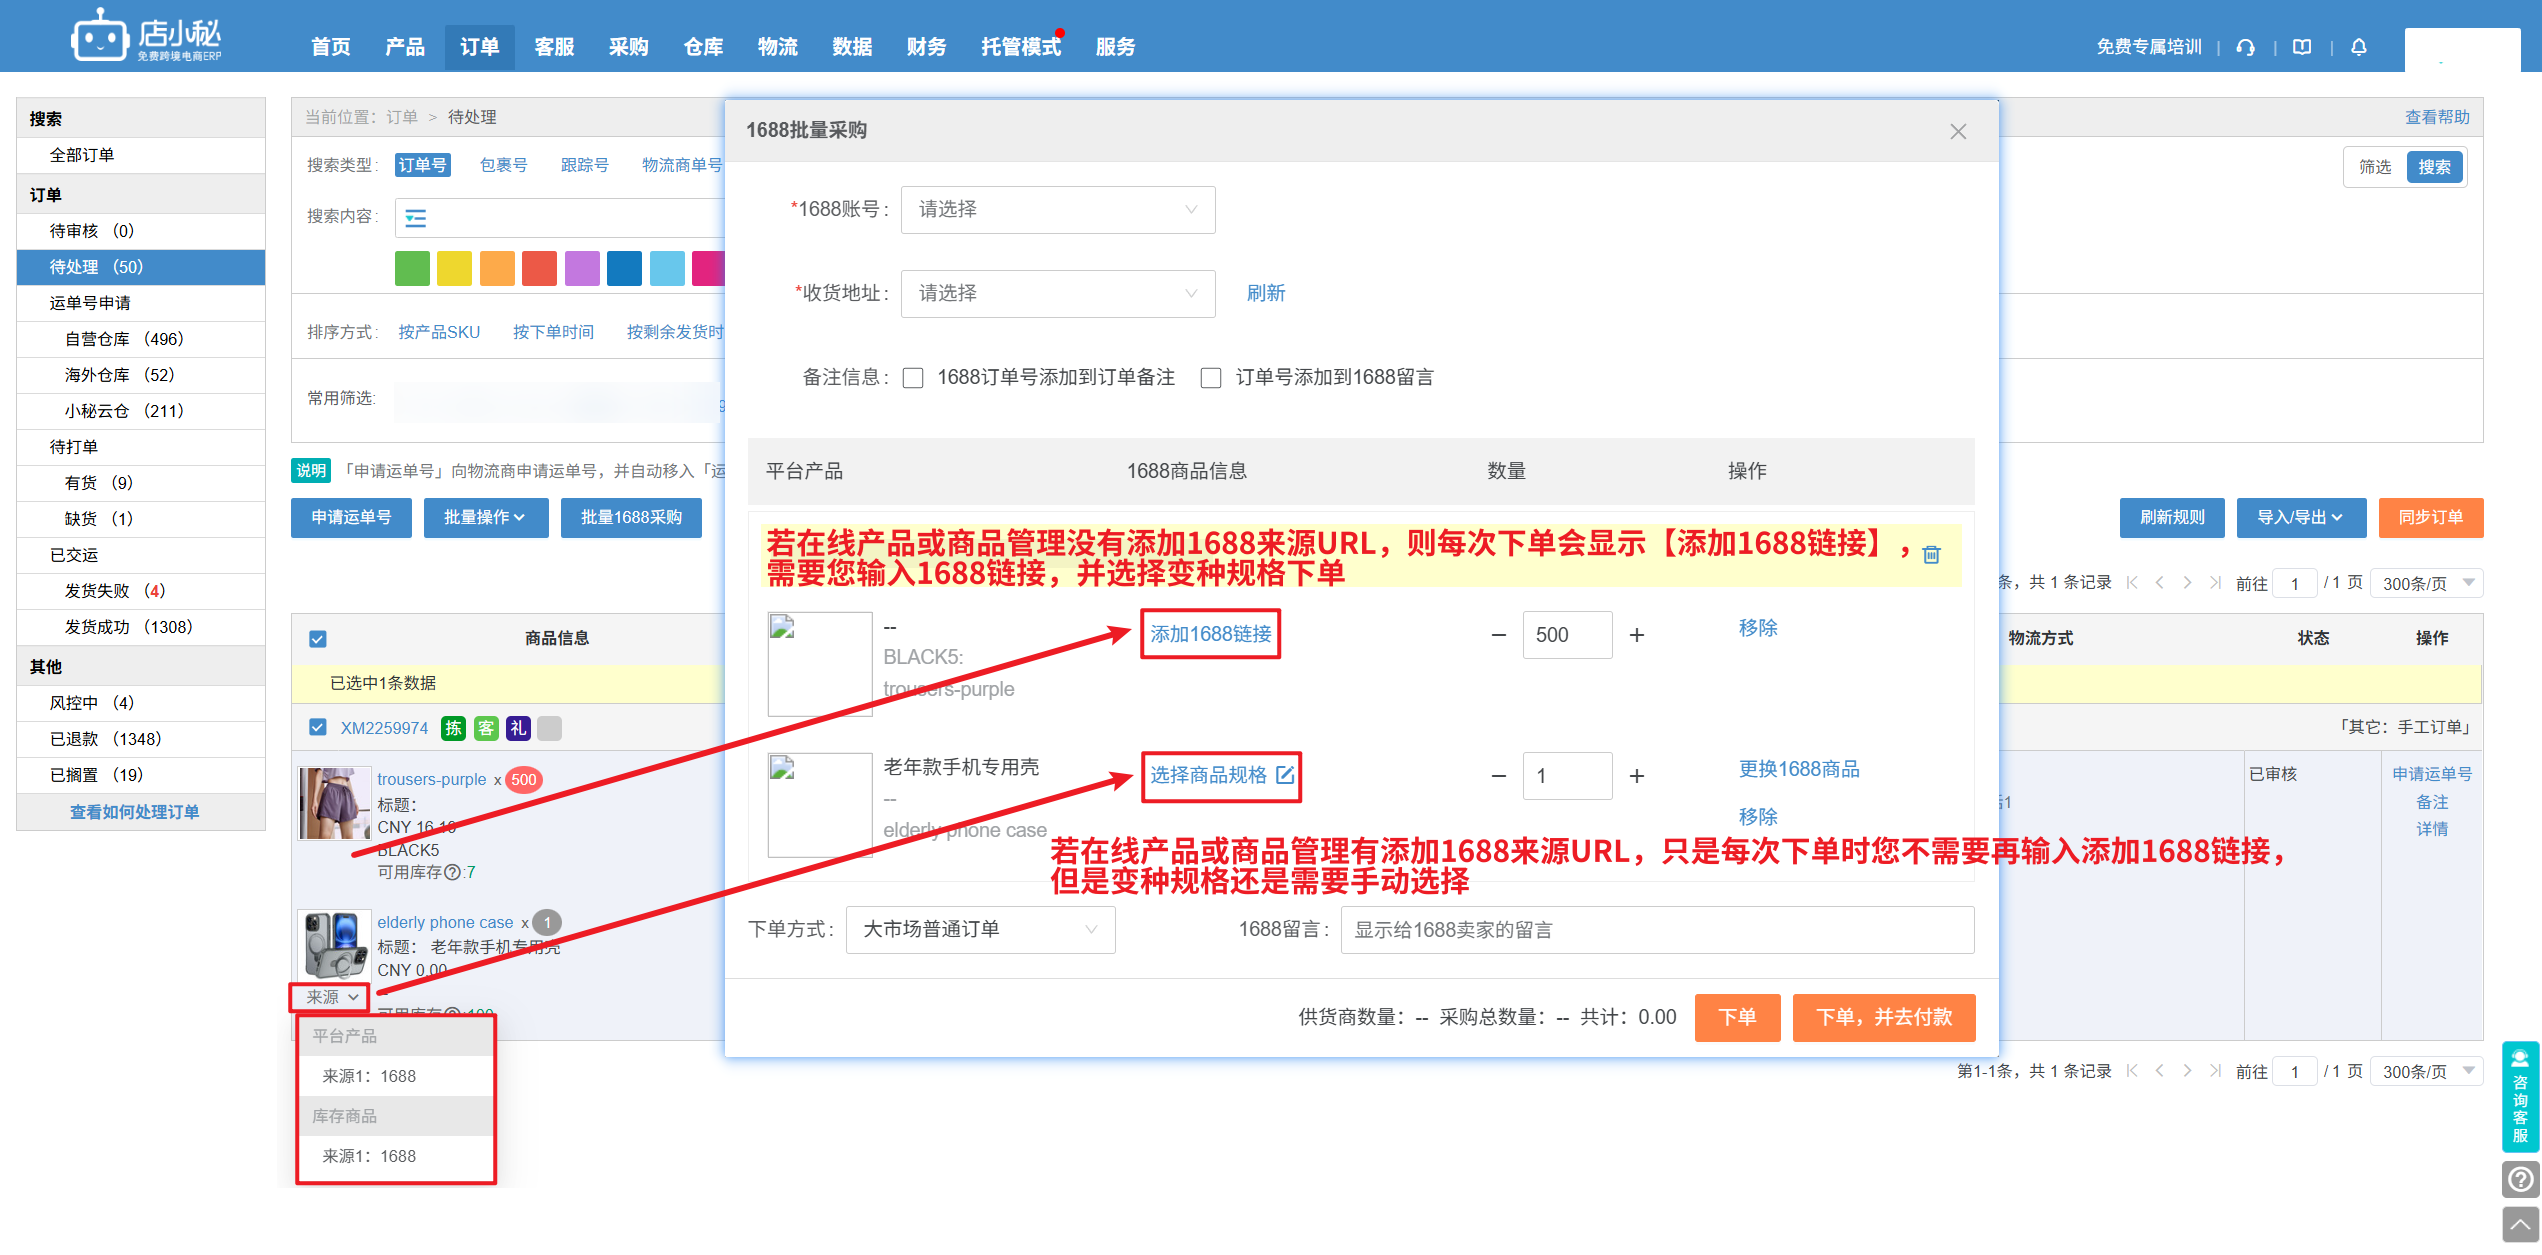Screen dimensions: 2542x1255
Task: Expand the 下单方式 dropdown
Action: [979, 930]
